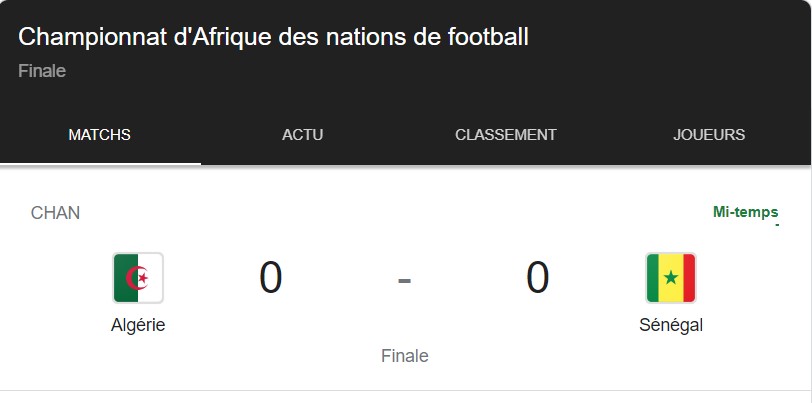Click the dash between the scores
Screen dimensions: 812x403
pyautogui.click(x=404, y=279)
